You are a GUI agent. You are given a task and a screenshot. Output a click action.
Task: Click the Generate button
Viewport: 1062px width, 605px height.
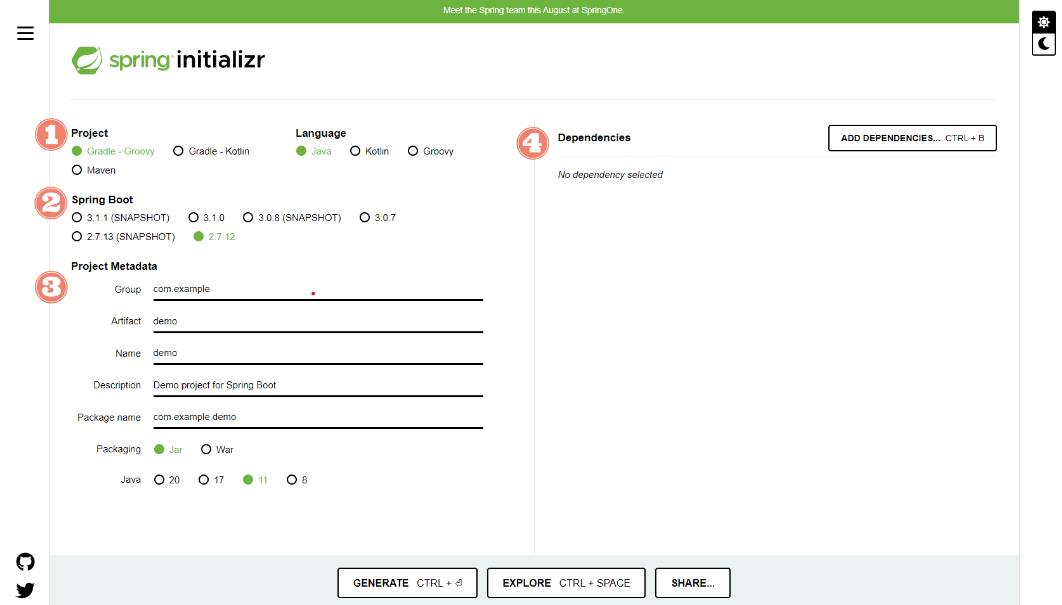(408, 583)
